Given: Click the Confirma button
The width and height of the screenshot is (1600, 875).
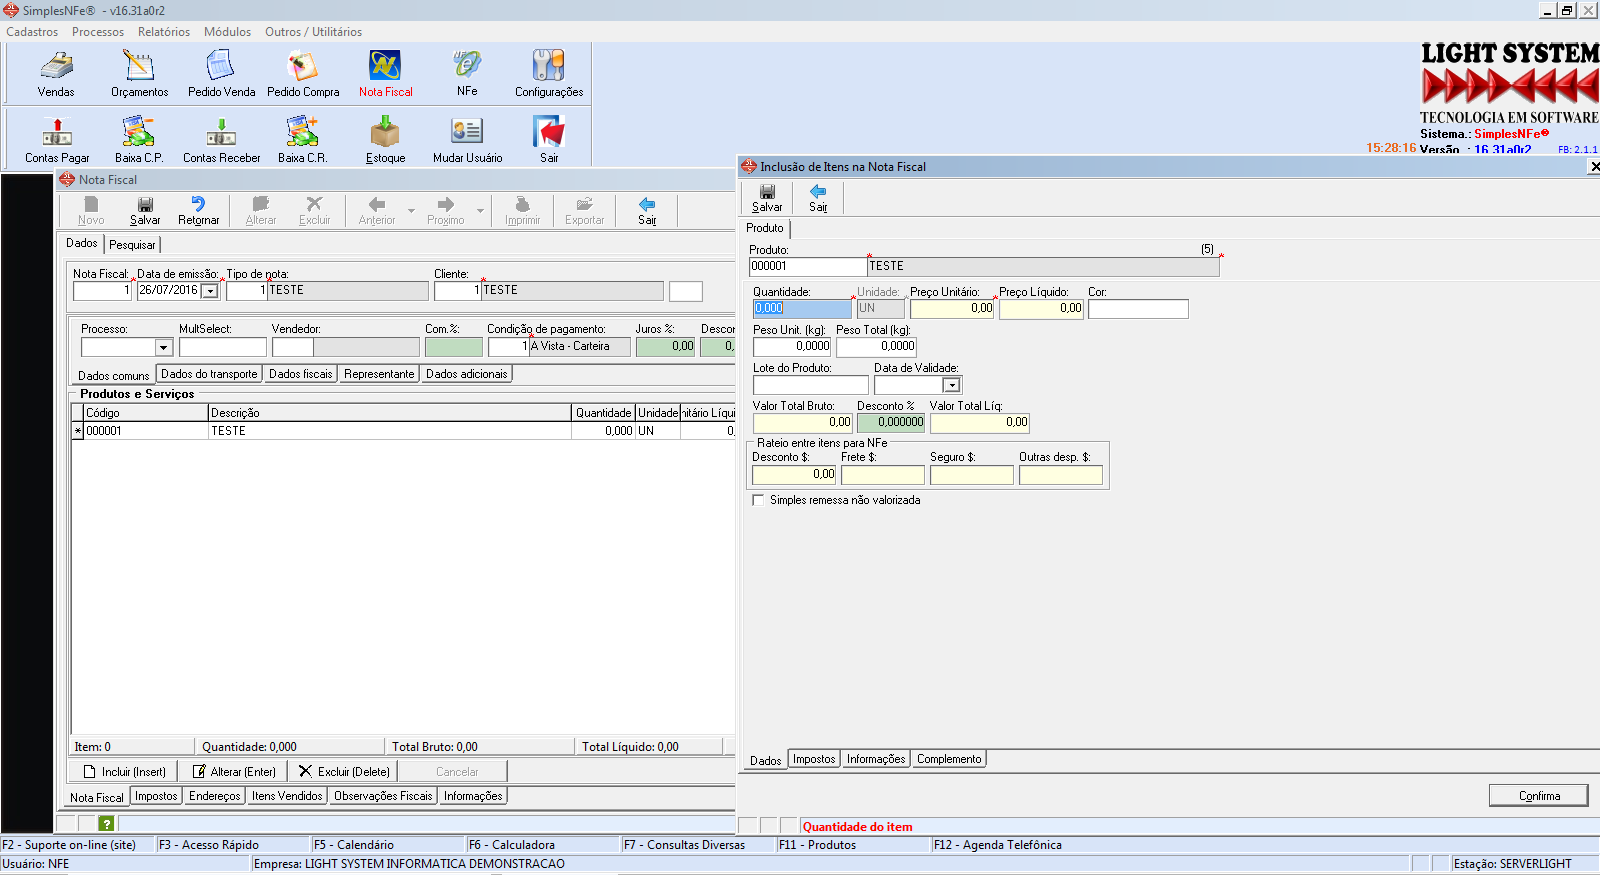Looking at the screenshot, I should click(1539, 796).
